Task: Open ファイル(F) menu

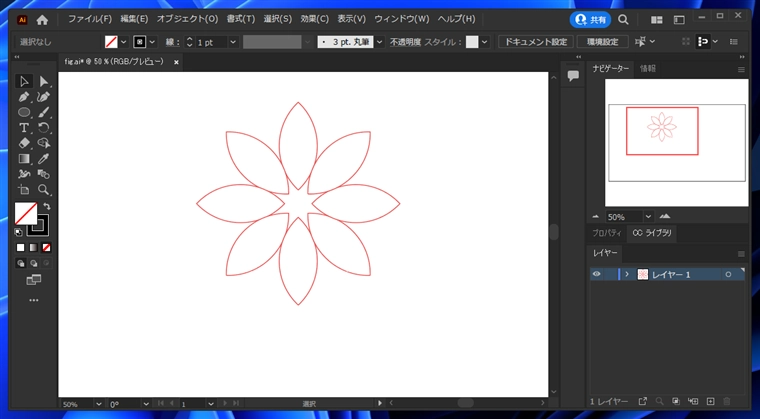Action: click(90, 19)
